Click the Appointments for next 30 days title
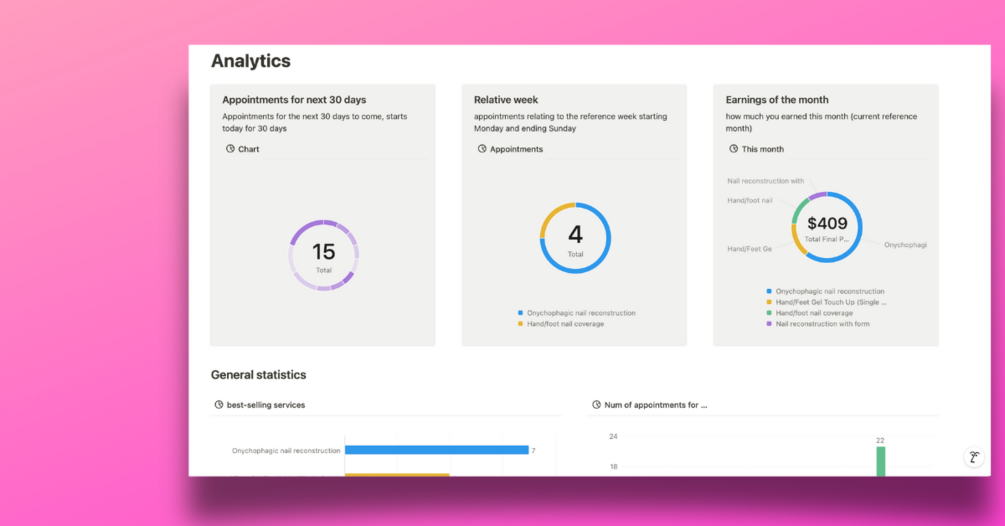This screenshot has width=1005, height=526. coord(294,100)
